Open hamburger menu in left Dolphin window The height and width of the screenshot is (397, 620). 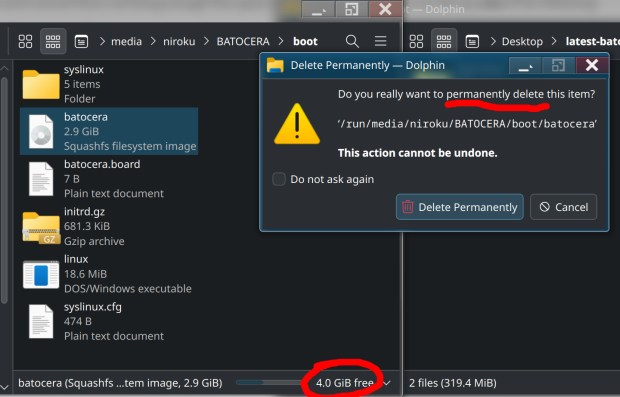pyautogui.click(x=380, y=41)
